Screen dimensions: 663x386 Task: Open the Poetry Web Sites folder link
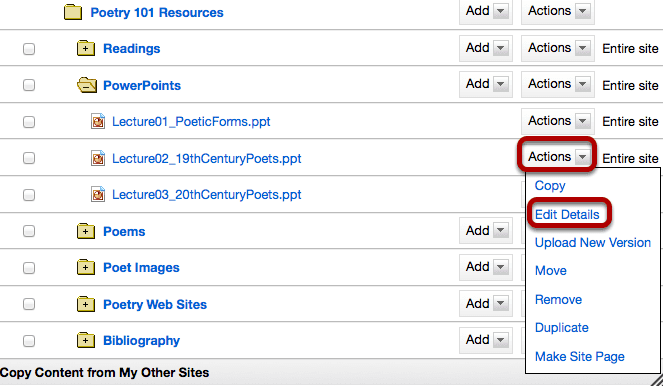[155, 304]
